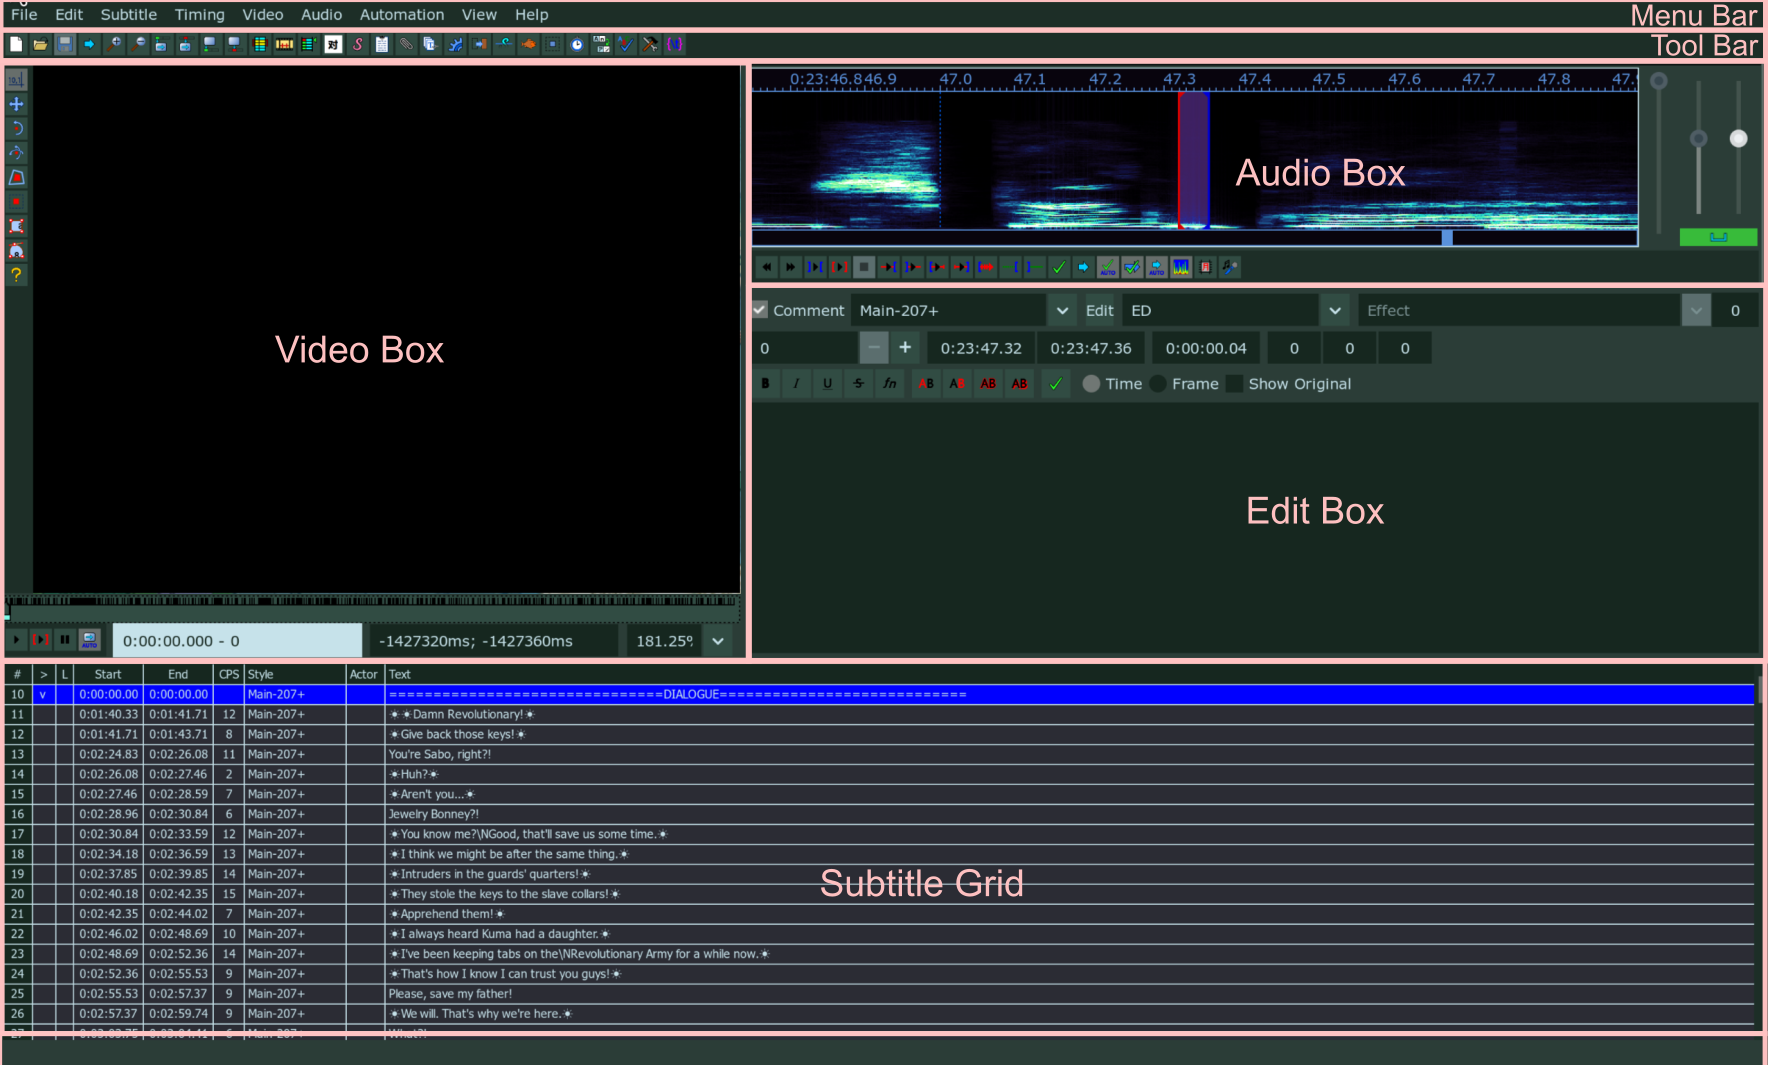This screenshot has height=1065, width=1768.
Task: Select the Rotate Z tool in video sidebar
Action: pos(16,128)
